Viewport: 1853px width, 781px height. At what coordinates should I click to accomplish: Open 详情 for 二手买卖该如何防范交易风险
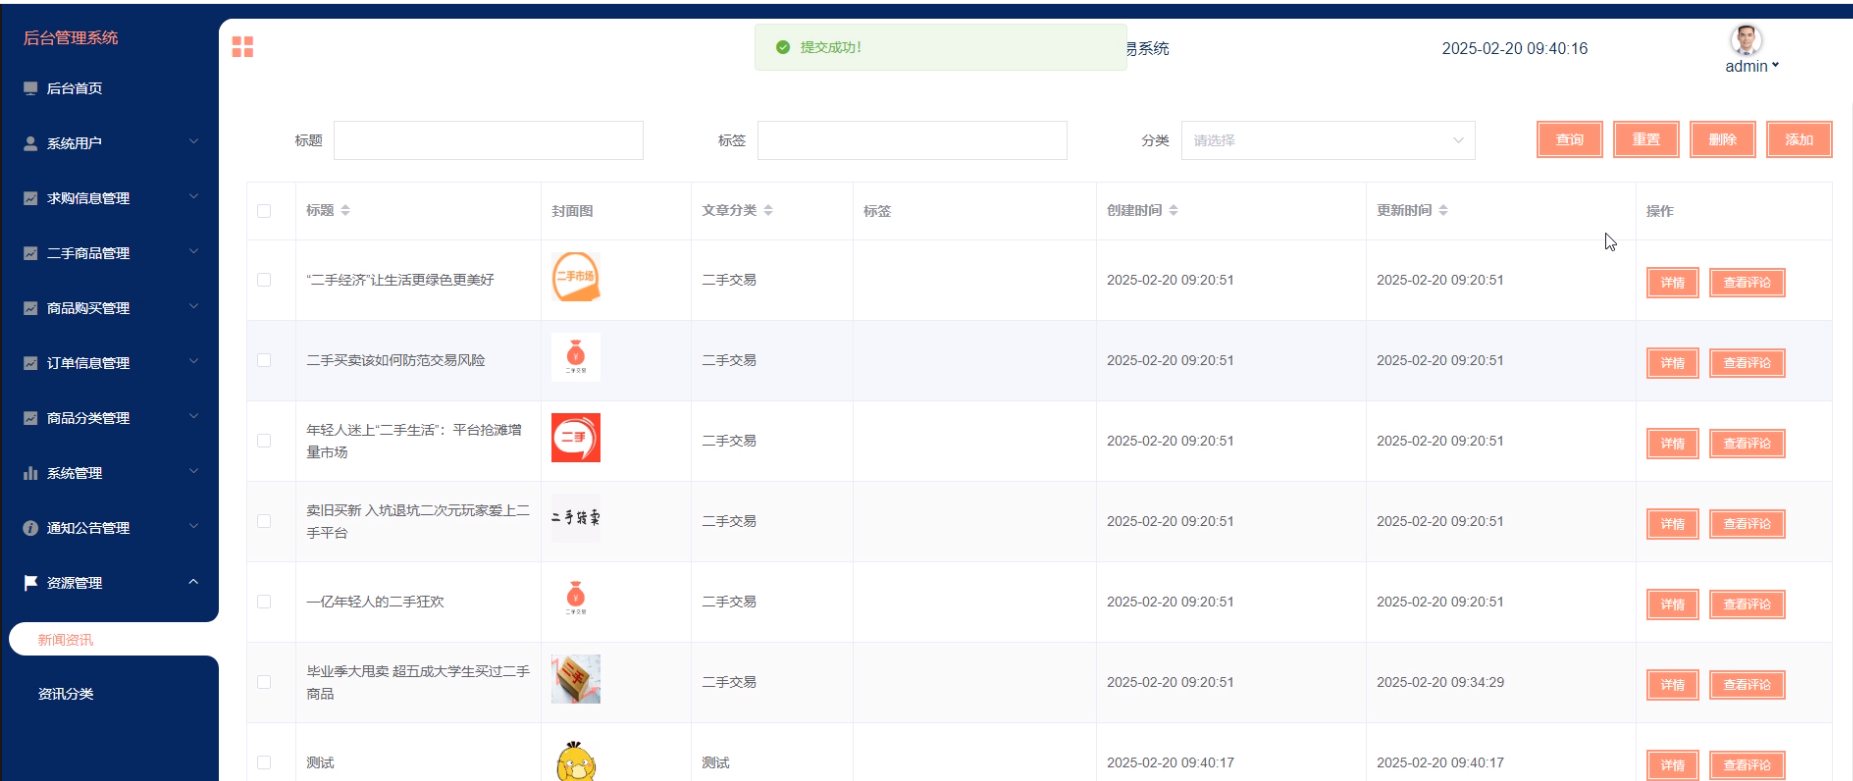pos(1673,363)
